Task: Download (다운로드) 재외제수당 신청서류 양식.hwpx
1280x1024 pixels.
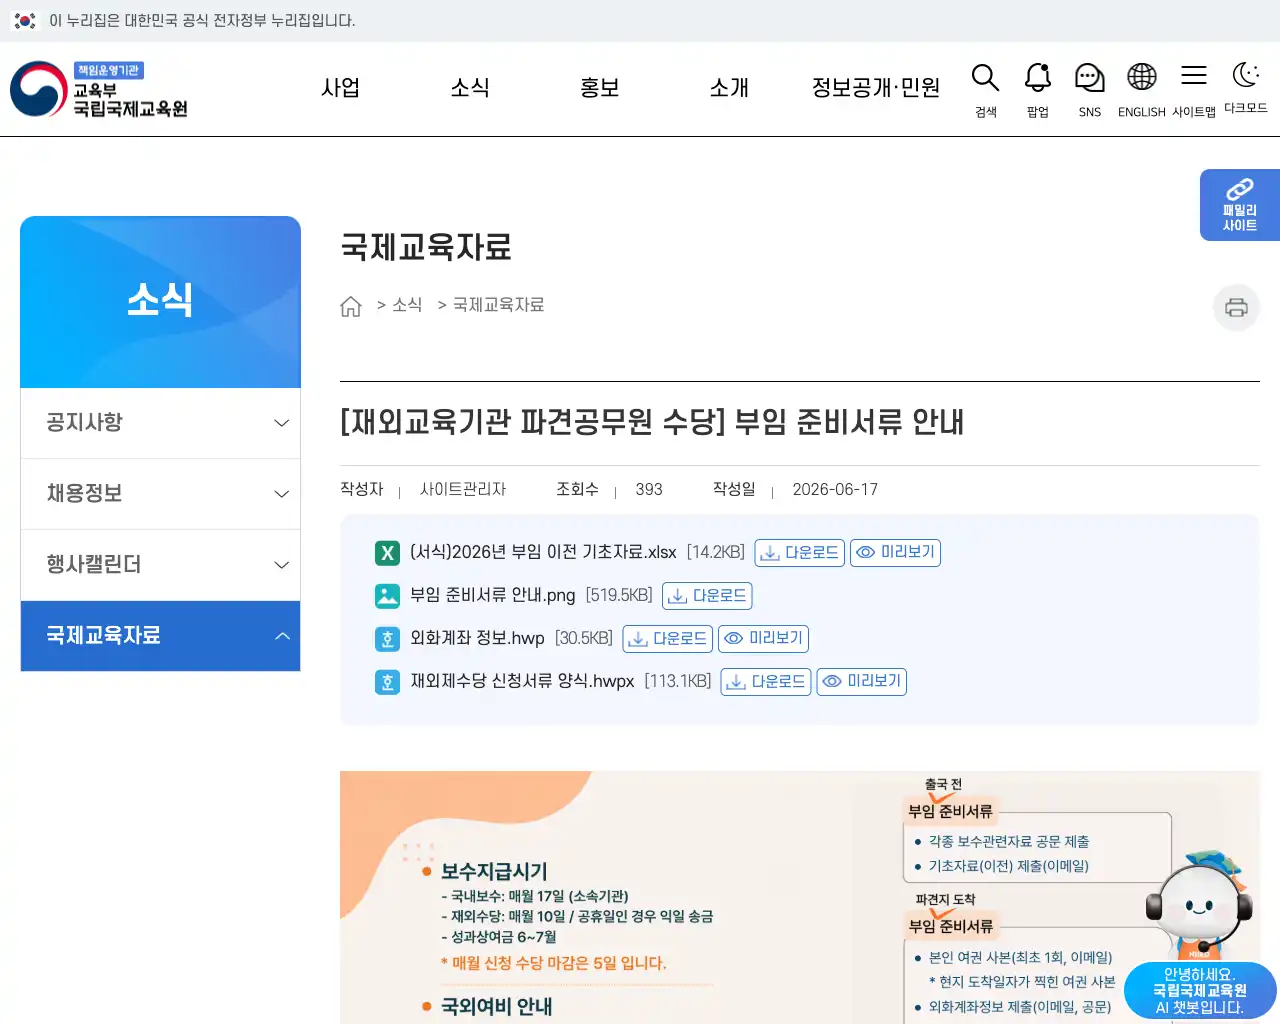Action: click(766, 682)
